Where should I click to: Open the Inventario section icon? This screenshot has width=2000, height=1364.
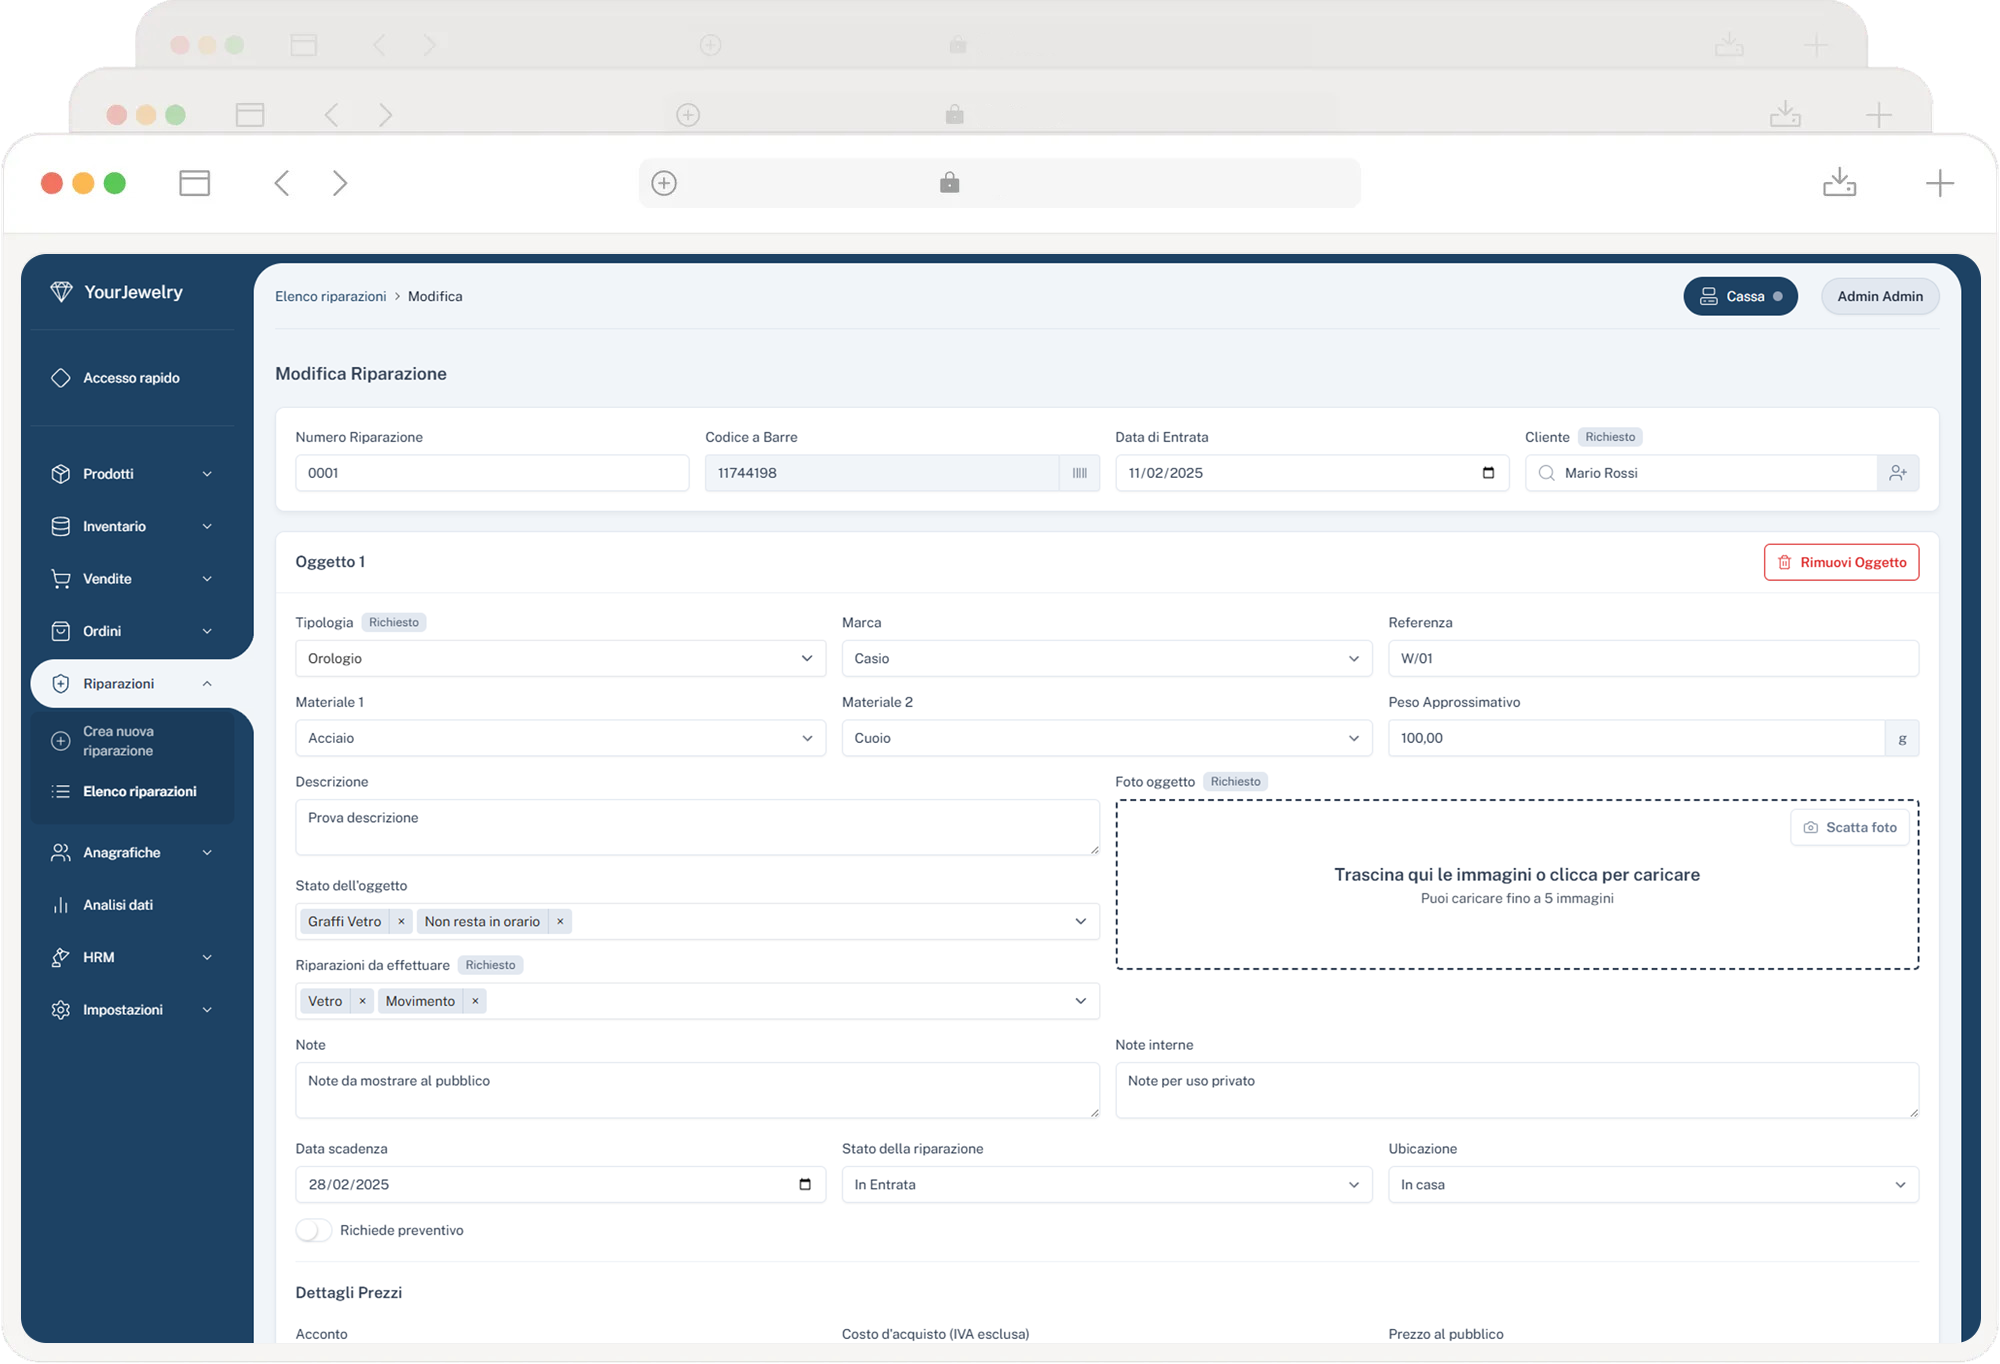[x=60, y=526]
